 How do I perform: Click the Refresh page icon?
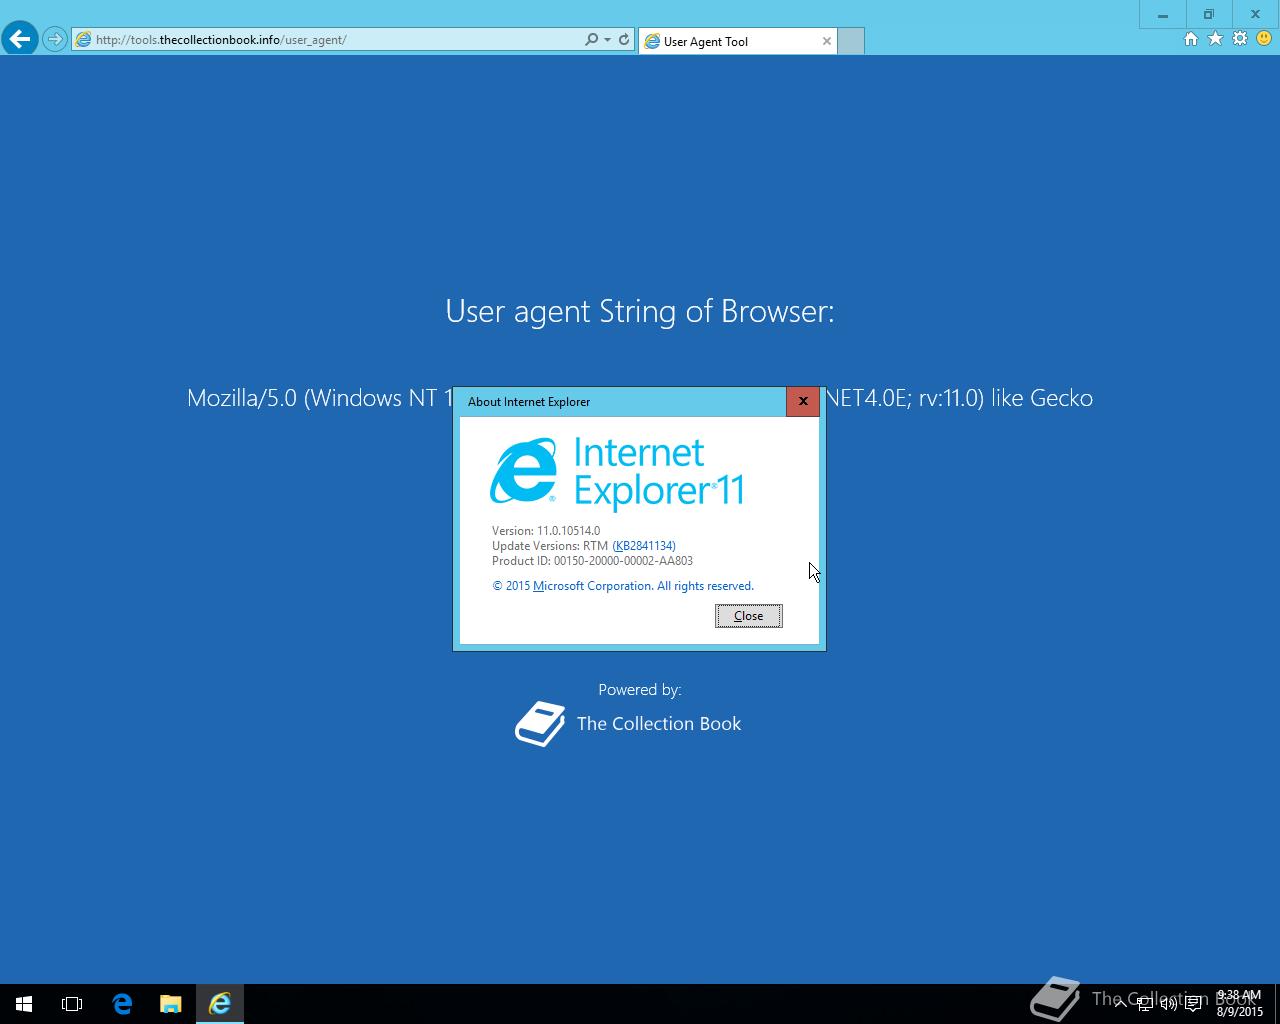624,40
